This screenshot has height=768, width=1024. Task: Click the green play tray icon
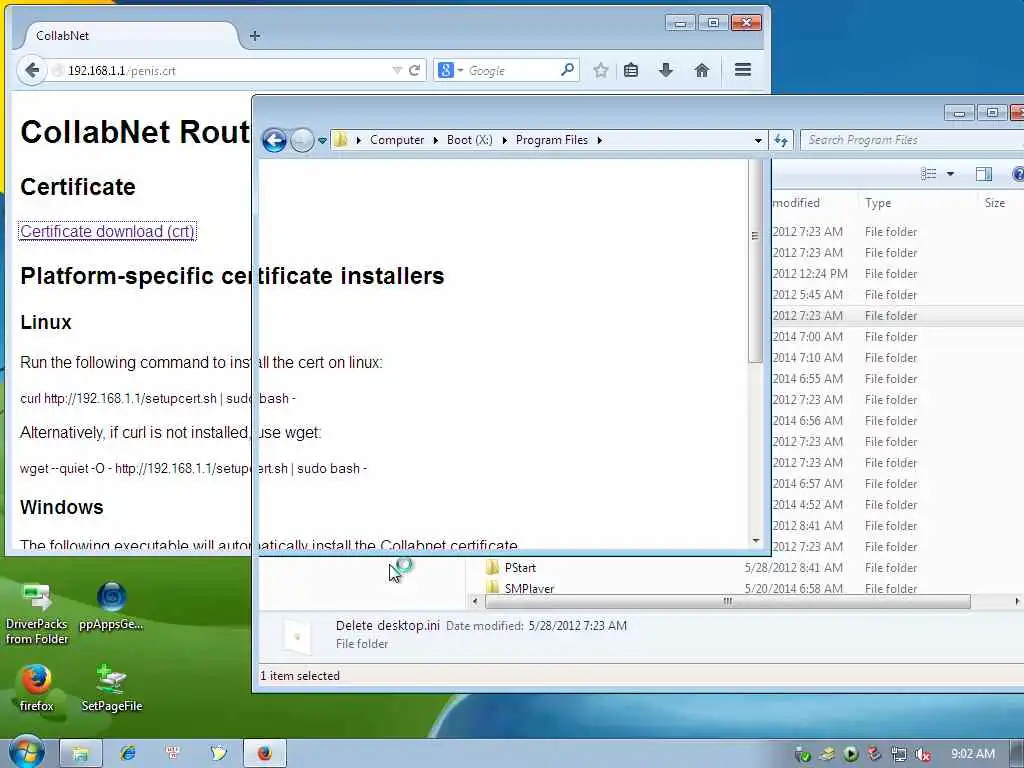click(x=850, y=754)
